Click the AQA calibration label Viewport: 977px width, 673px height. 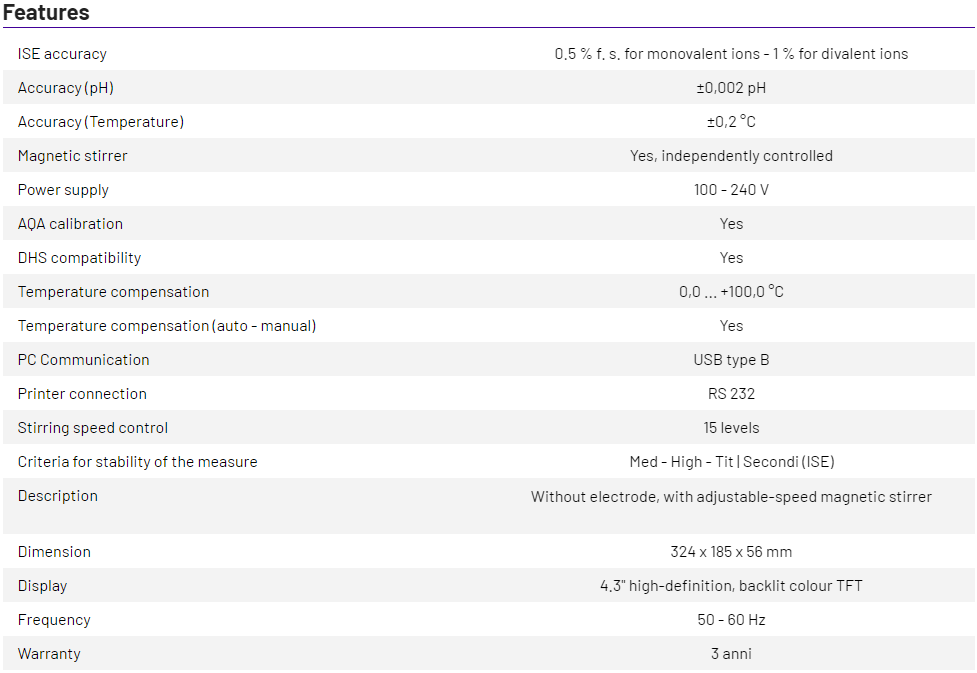70,224
